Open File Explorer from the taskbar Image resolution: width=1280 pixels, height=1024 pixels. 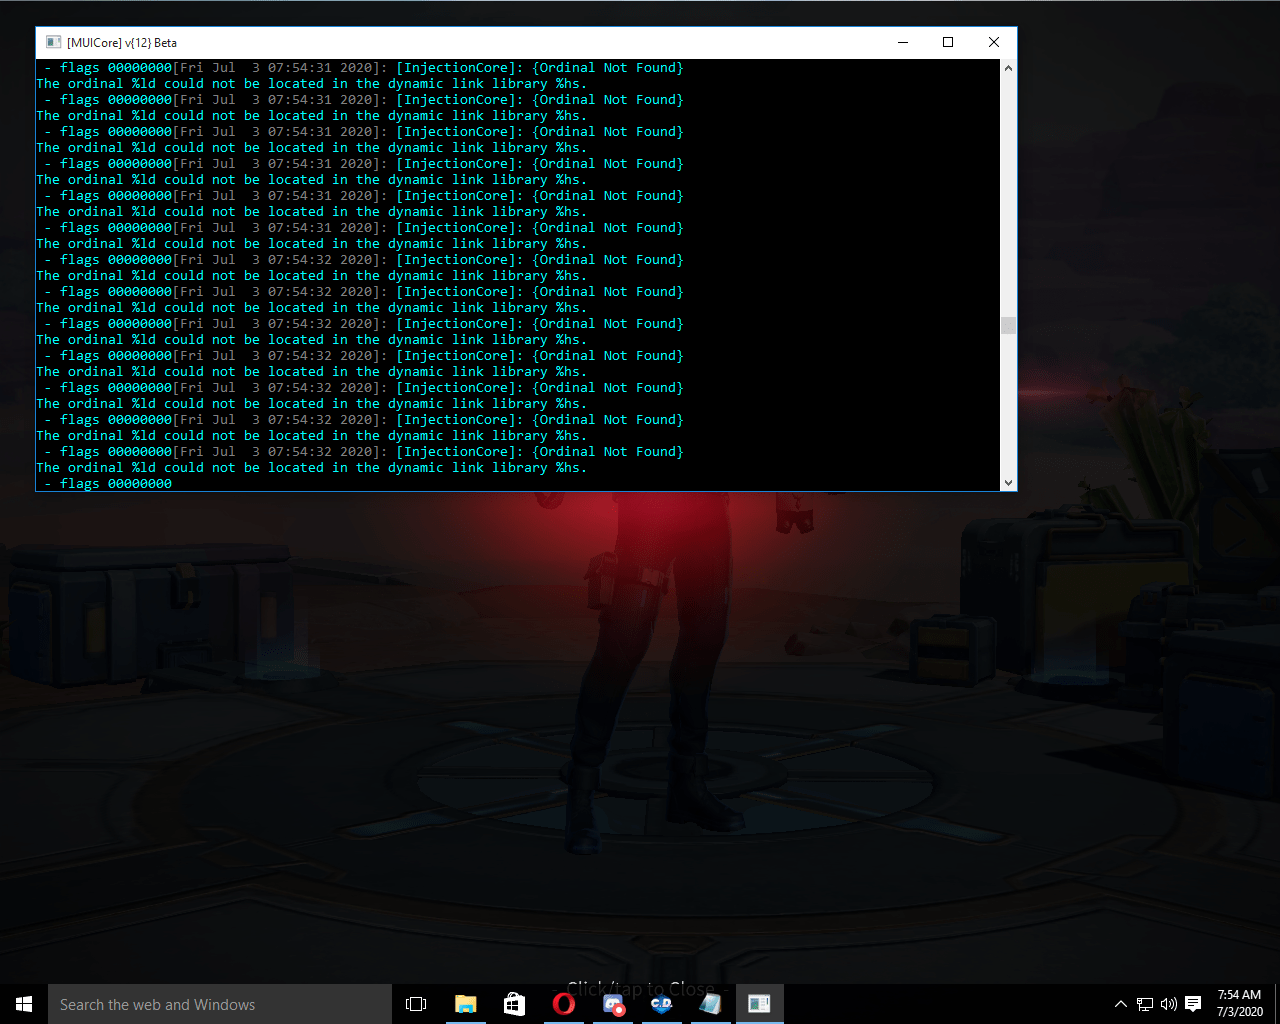[465, 1004]
